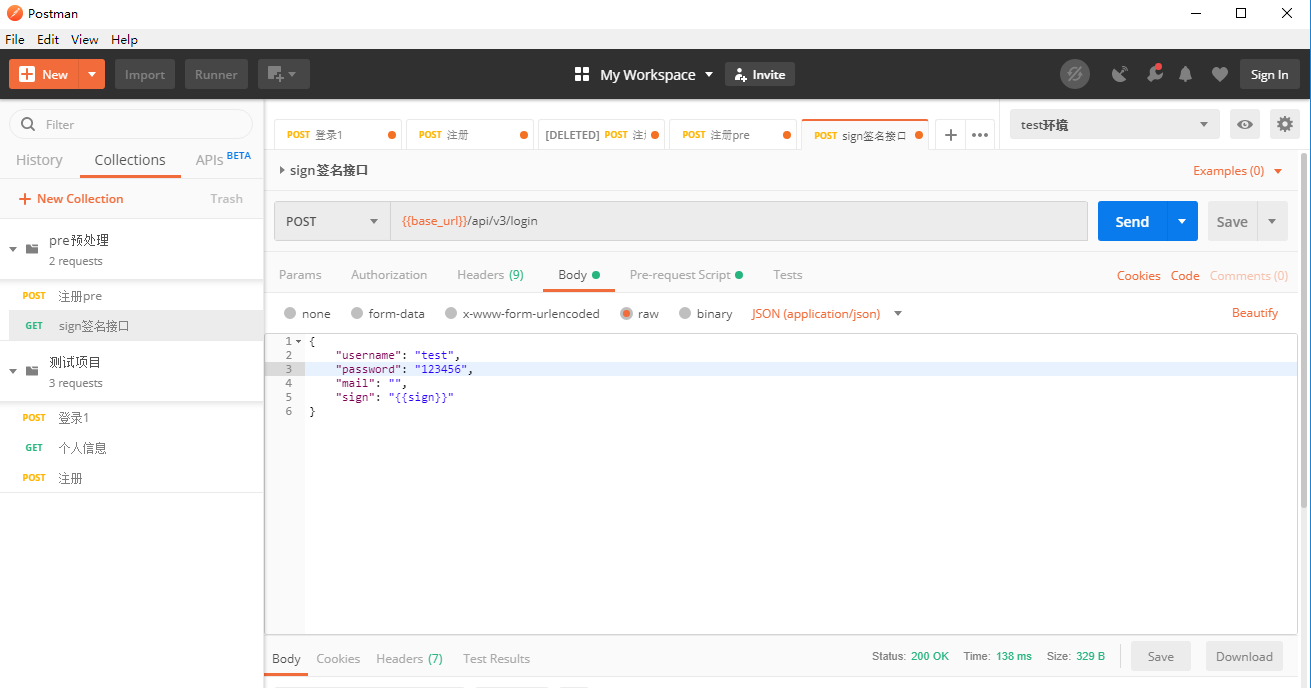Viewport: 1311px width, 688px height.
Task: Open the JSON (application/json) type dropdown
Action: (x=827, y=314)
